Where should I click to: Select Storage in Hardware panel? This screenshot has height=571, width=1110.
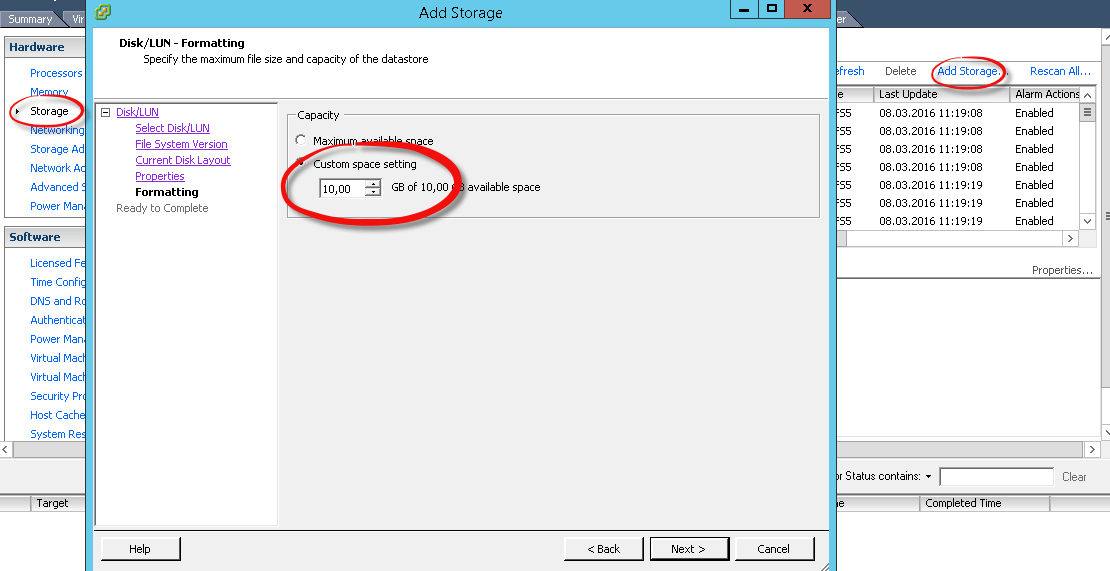point(49,111)
